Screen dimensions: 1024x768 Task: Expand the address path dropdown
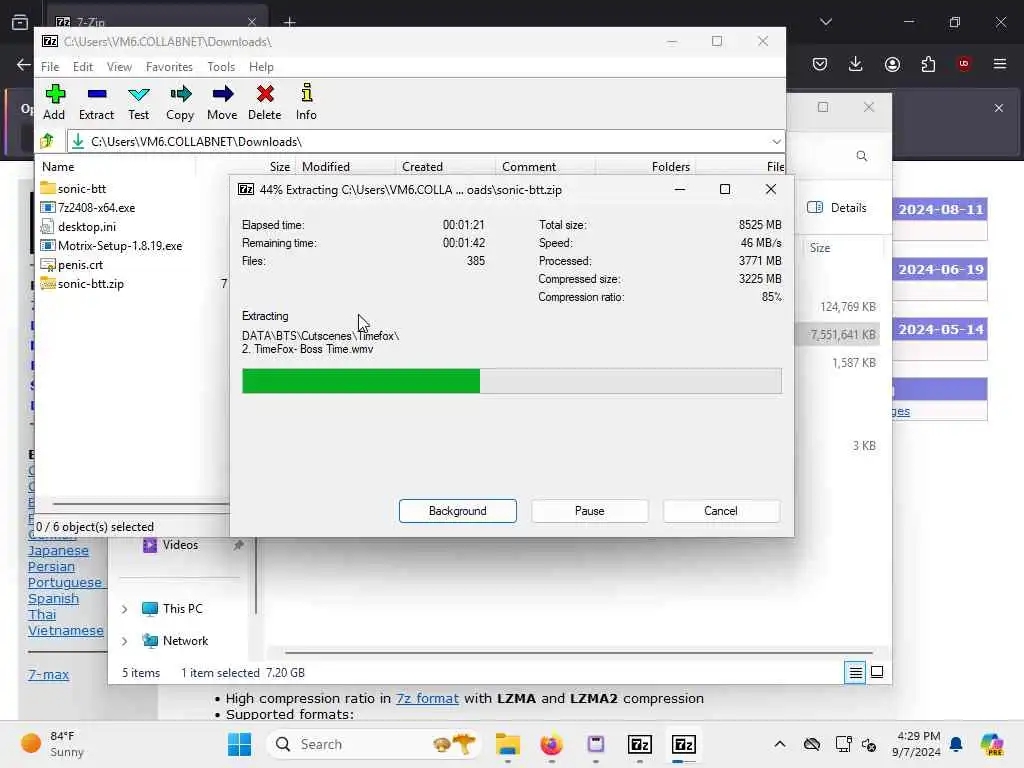pos(776,142)
